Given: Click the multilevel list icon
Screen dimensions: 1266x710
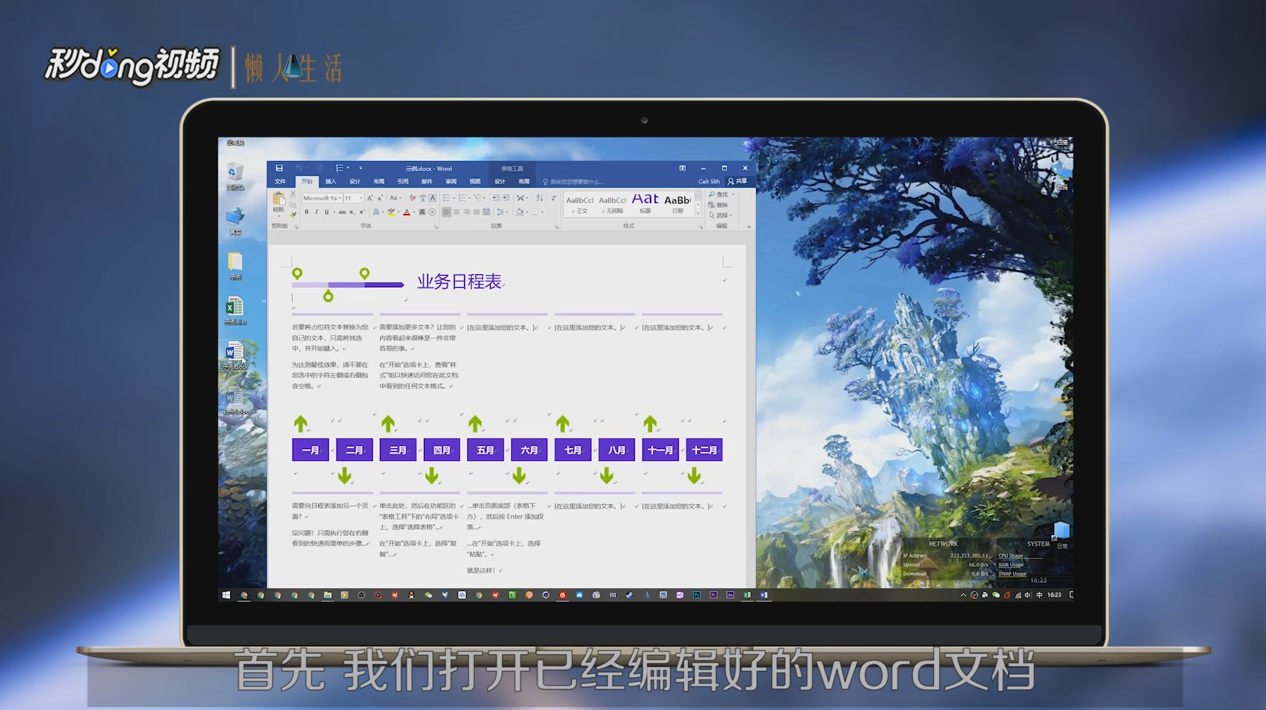Looking at the screenshot, I should tap(478, 198).
